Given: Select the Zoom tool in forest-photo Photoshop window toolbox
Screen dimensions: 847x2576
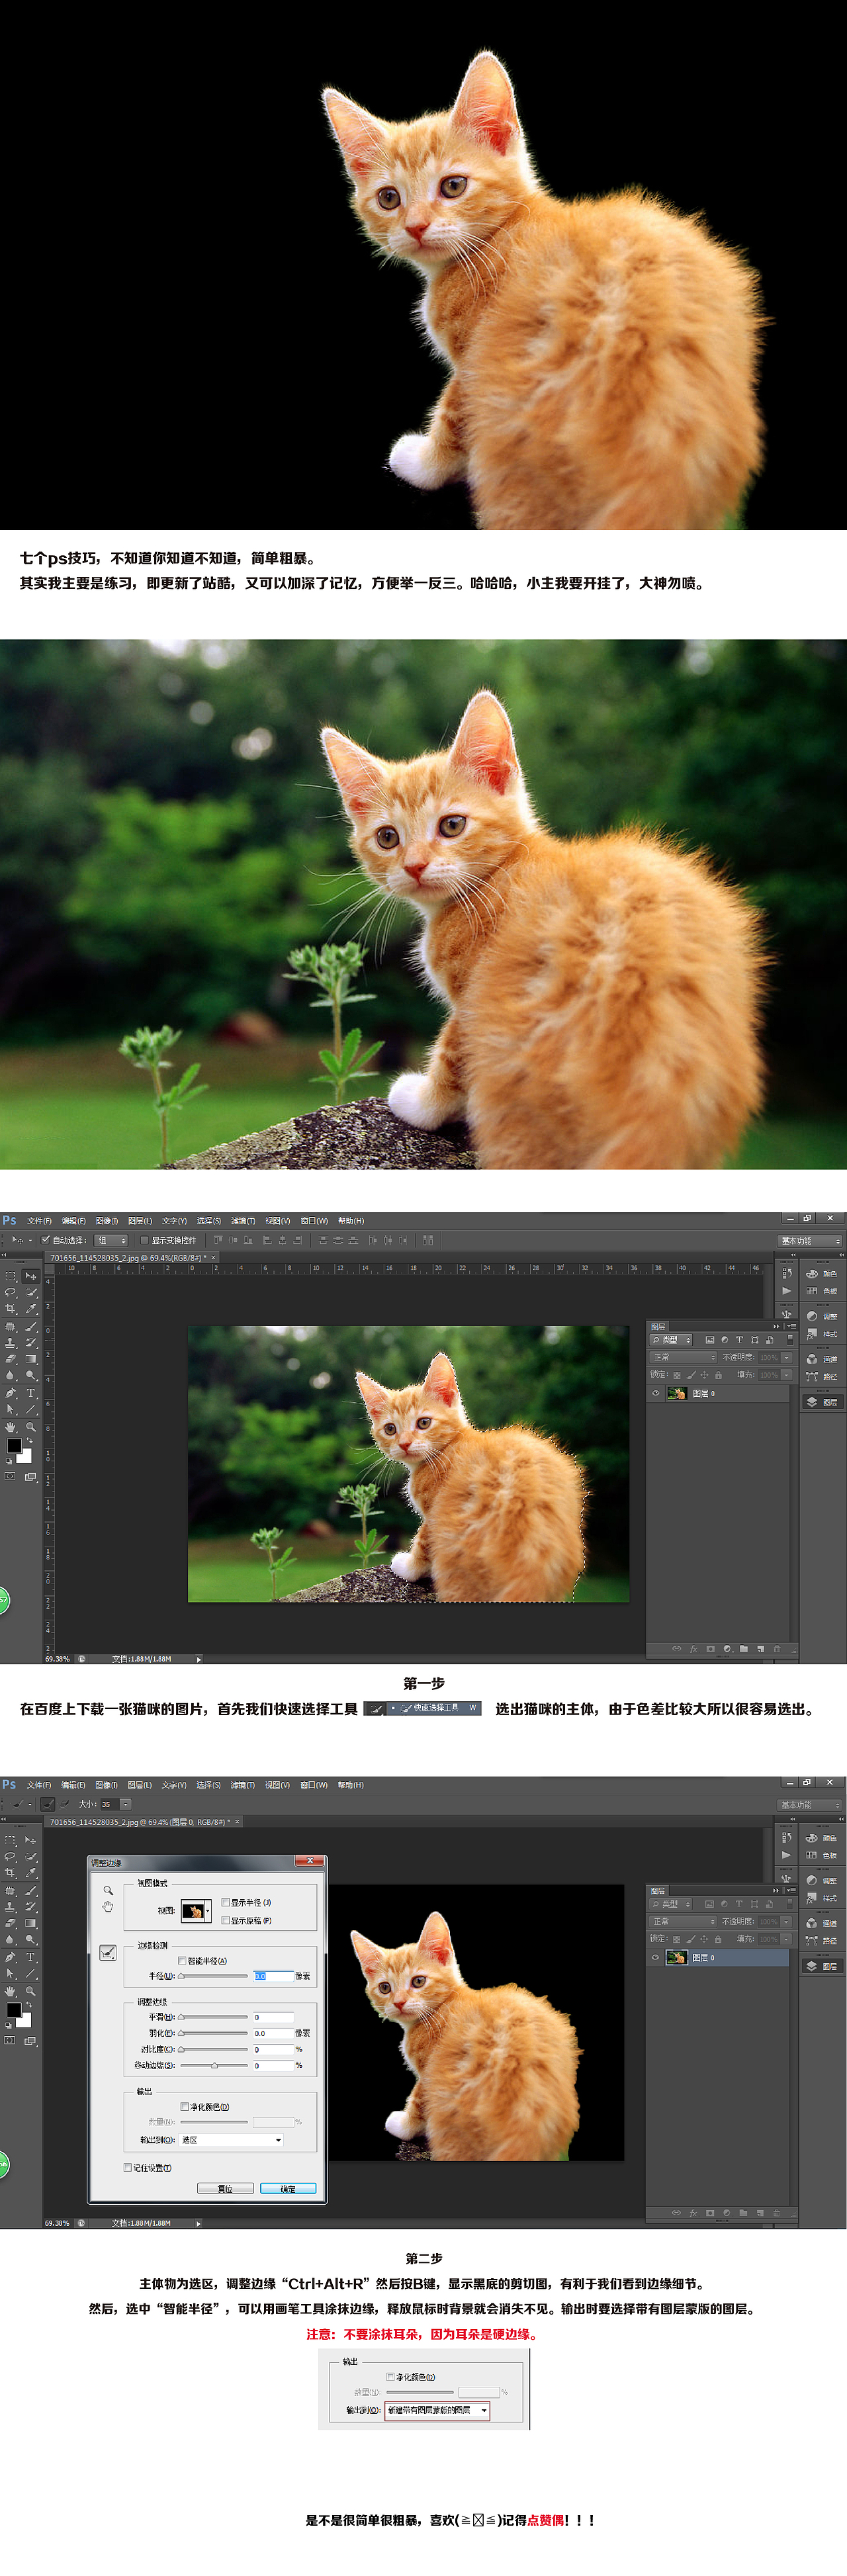Looking at the screenshot, I should (31, 1427).
